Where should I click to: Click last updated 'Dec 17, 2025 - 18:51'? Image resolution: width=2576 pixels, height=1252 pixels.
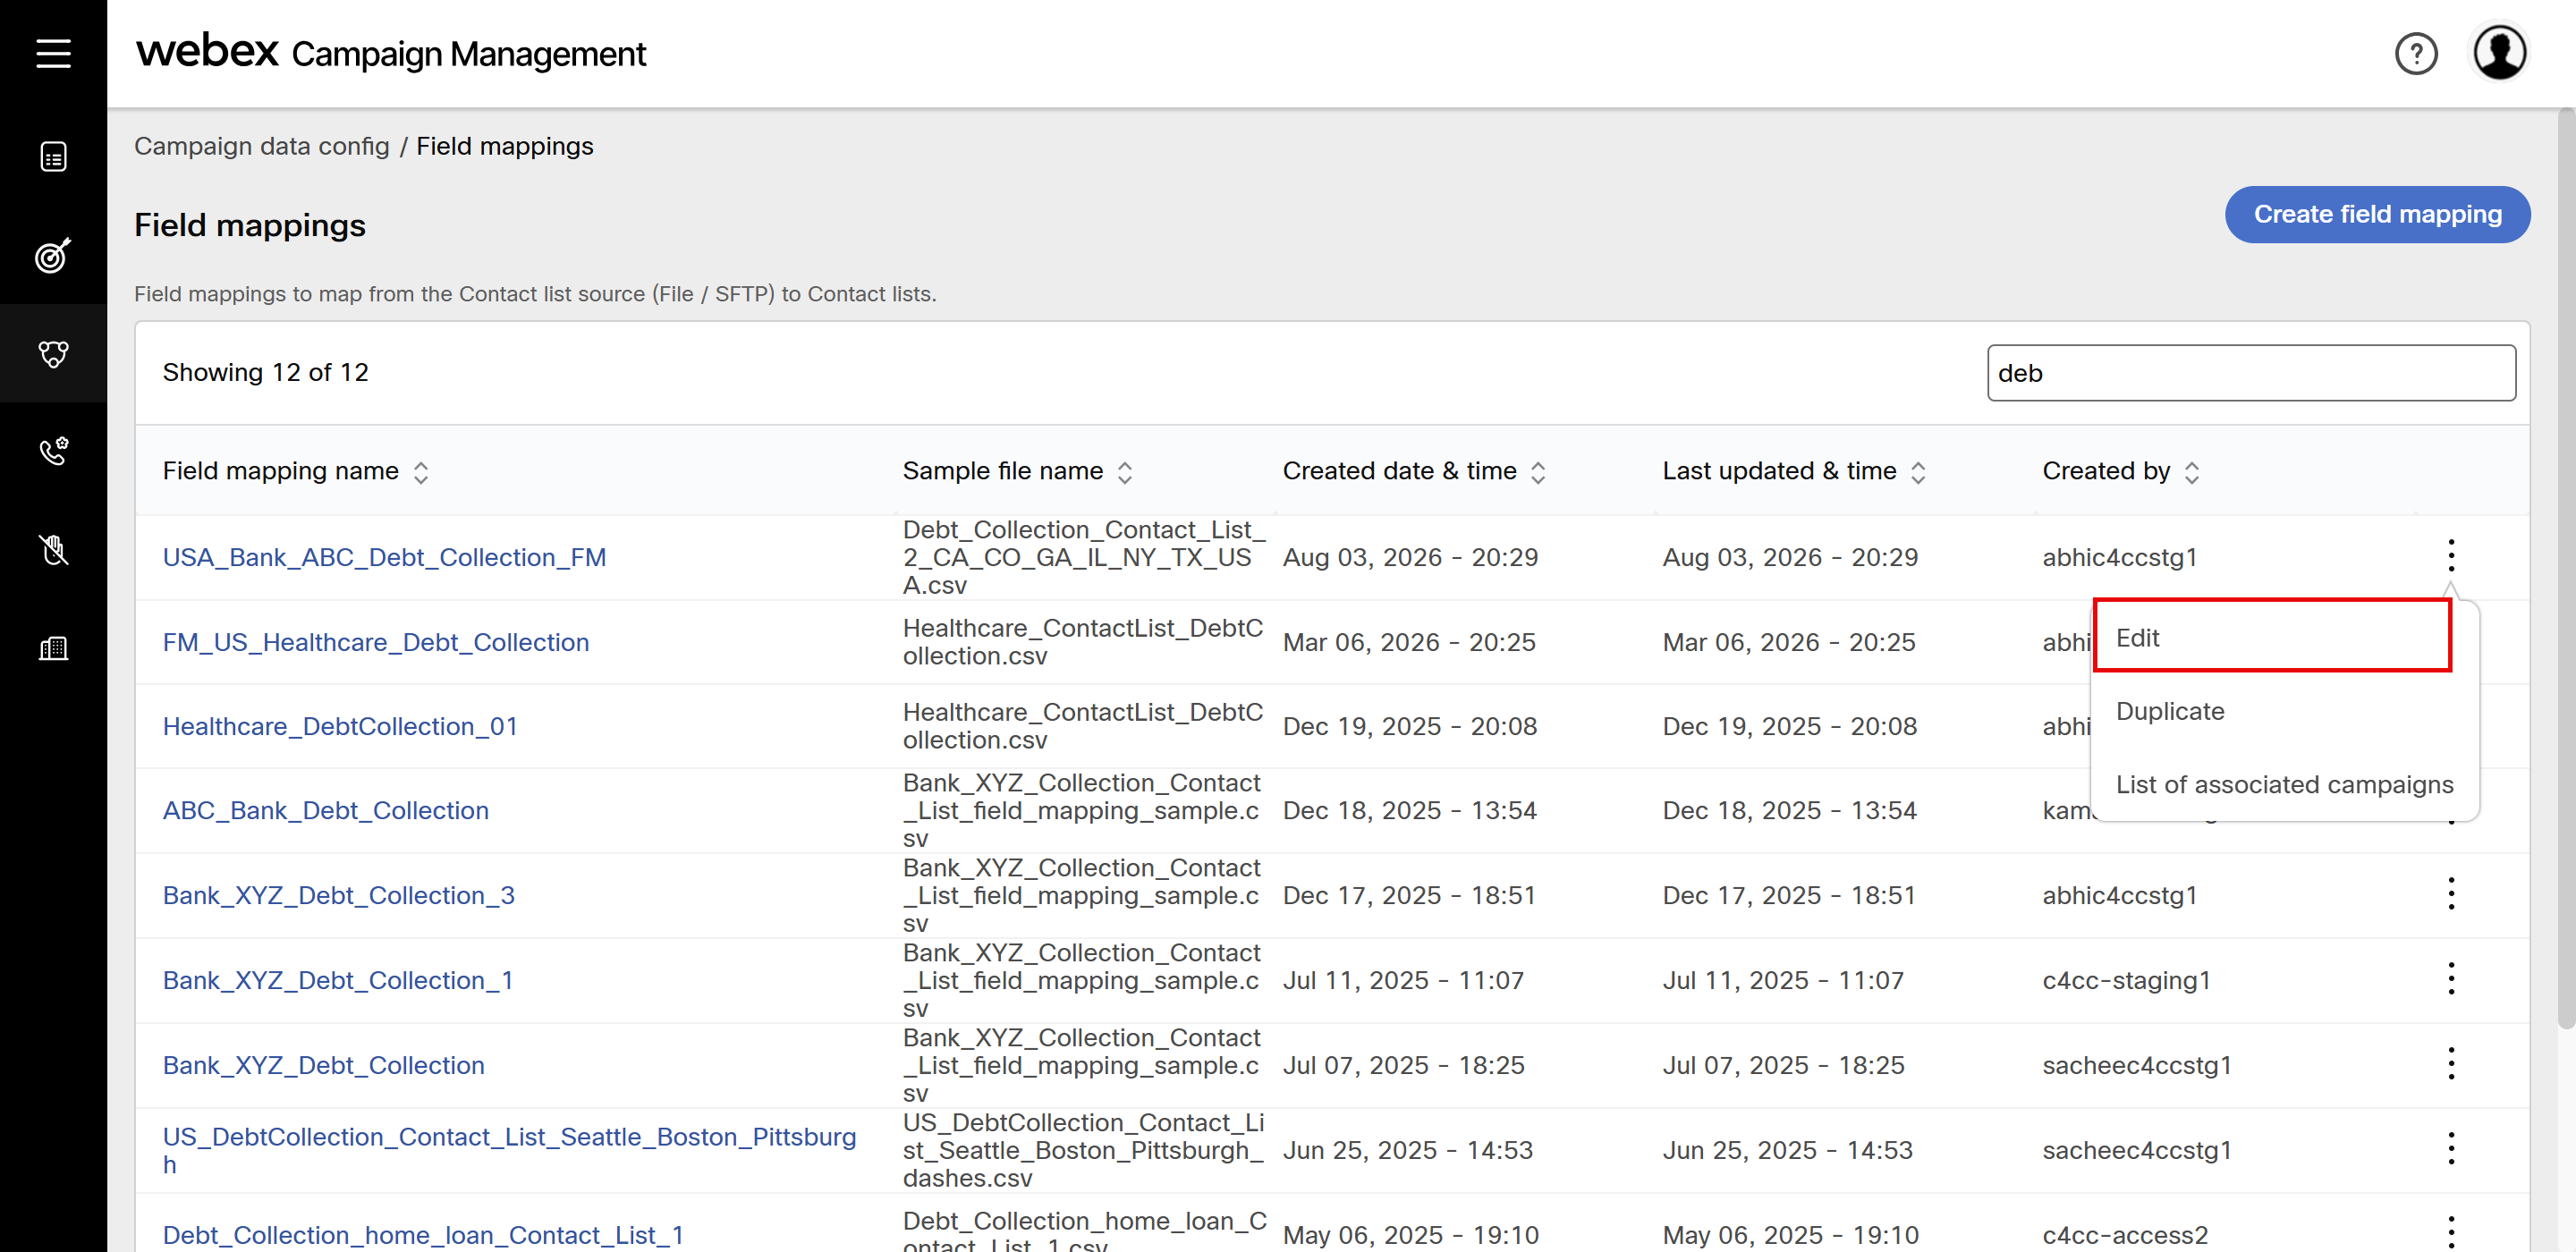[x=1789, y=895]
